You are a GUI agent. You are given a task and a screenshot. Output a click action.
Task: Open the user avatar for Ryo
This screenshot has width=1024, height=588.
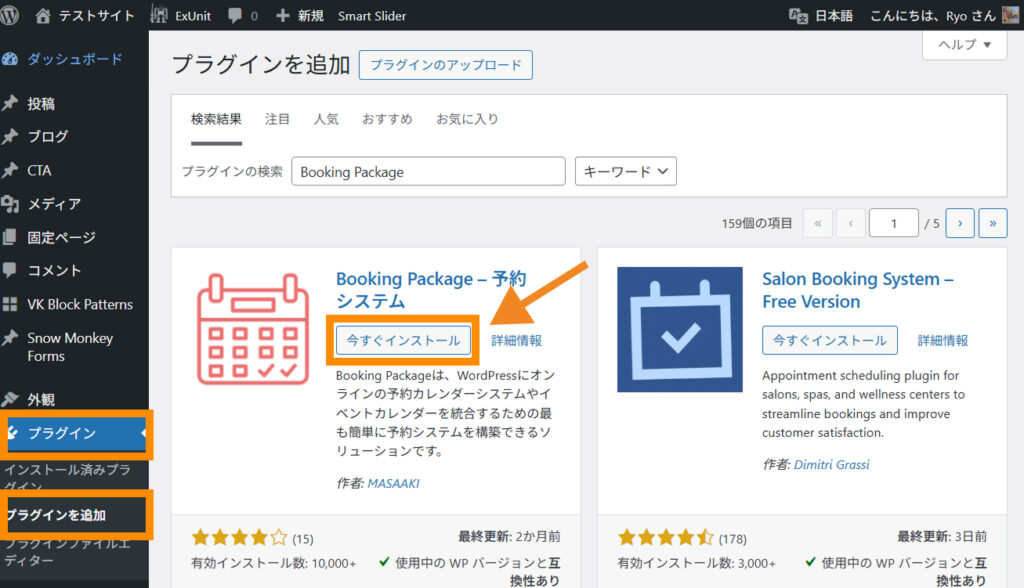[1010, 16]
